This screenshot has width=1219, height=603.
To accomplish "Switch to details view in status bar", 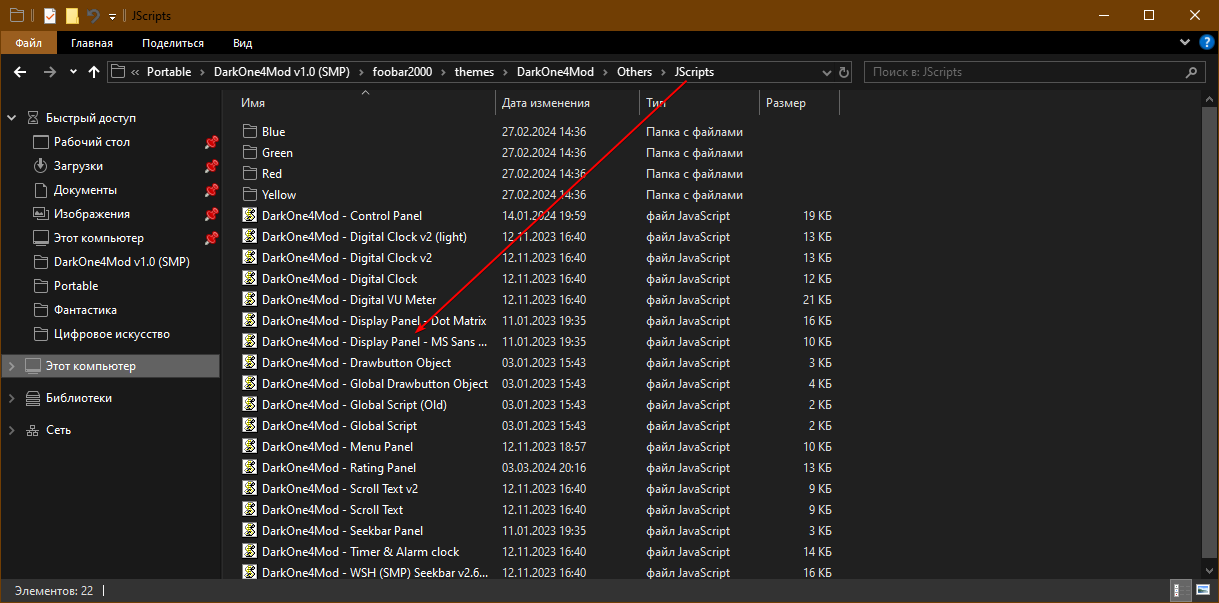I will coord(1181,591).
